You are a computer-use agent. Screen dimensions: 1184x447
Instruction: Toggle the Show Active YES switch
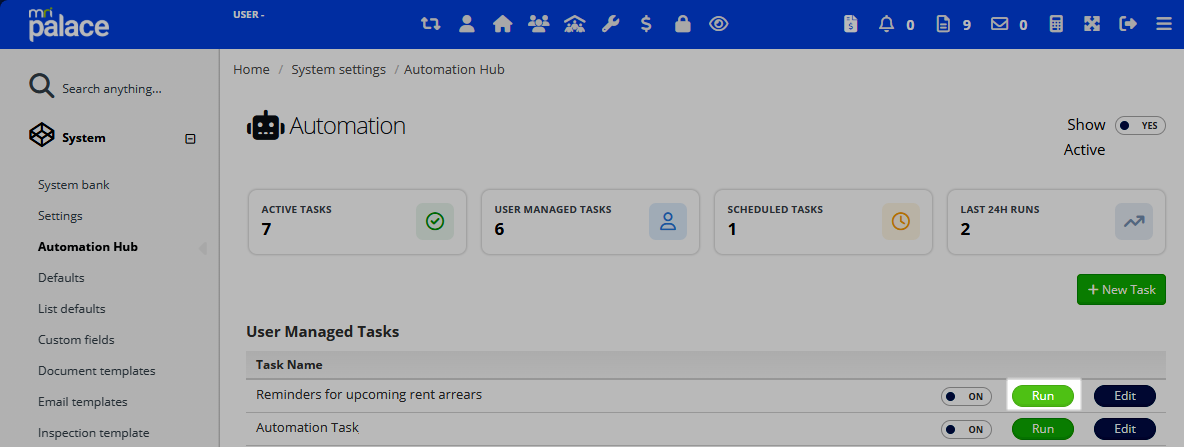pos(1140,125)
